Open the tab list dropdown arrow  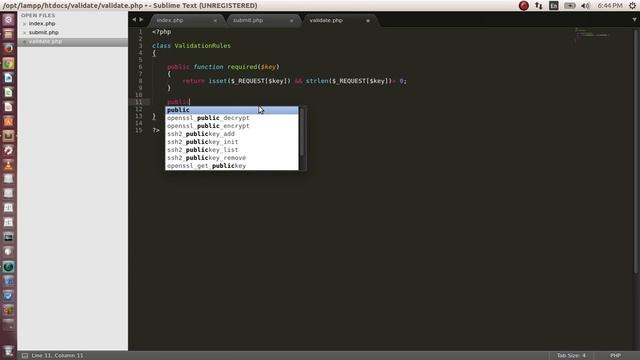point(634,20)
